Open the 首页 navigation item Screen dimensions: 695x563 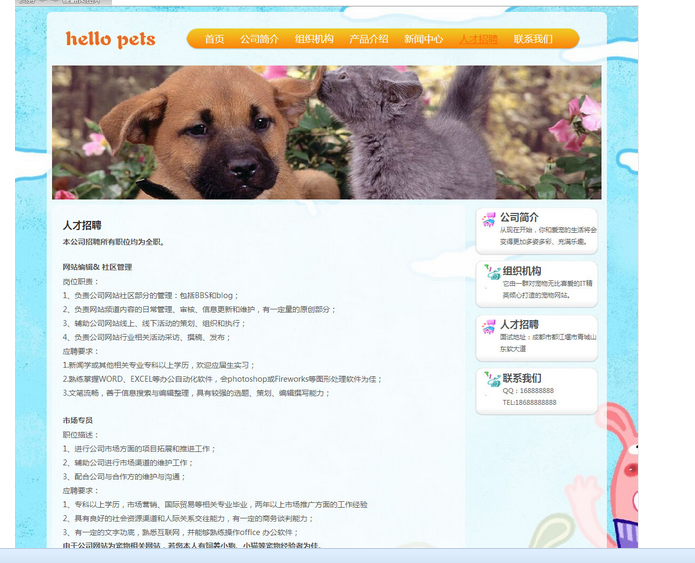pos(214,40)
